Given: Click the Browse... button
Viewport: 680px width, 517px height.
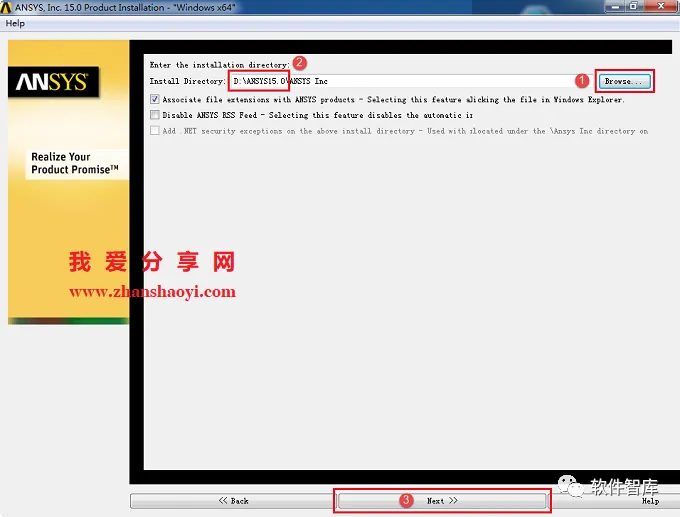Looking at the screenshot, I should click(624, 81).
